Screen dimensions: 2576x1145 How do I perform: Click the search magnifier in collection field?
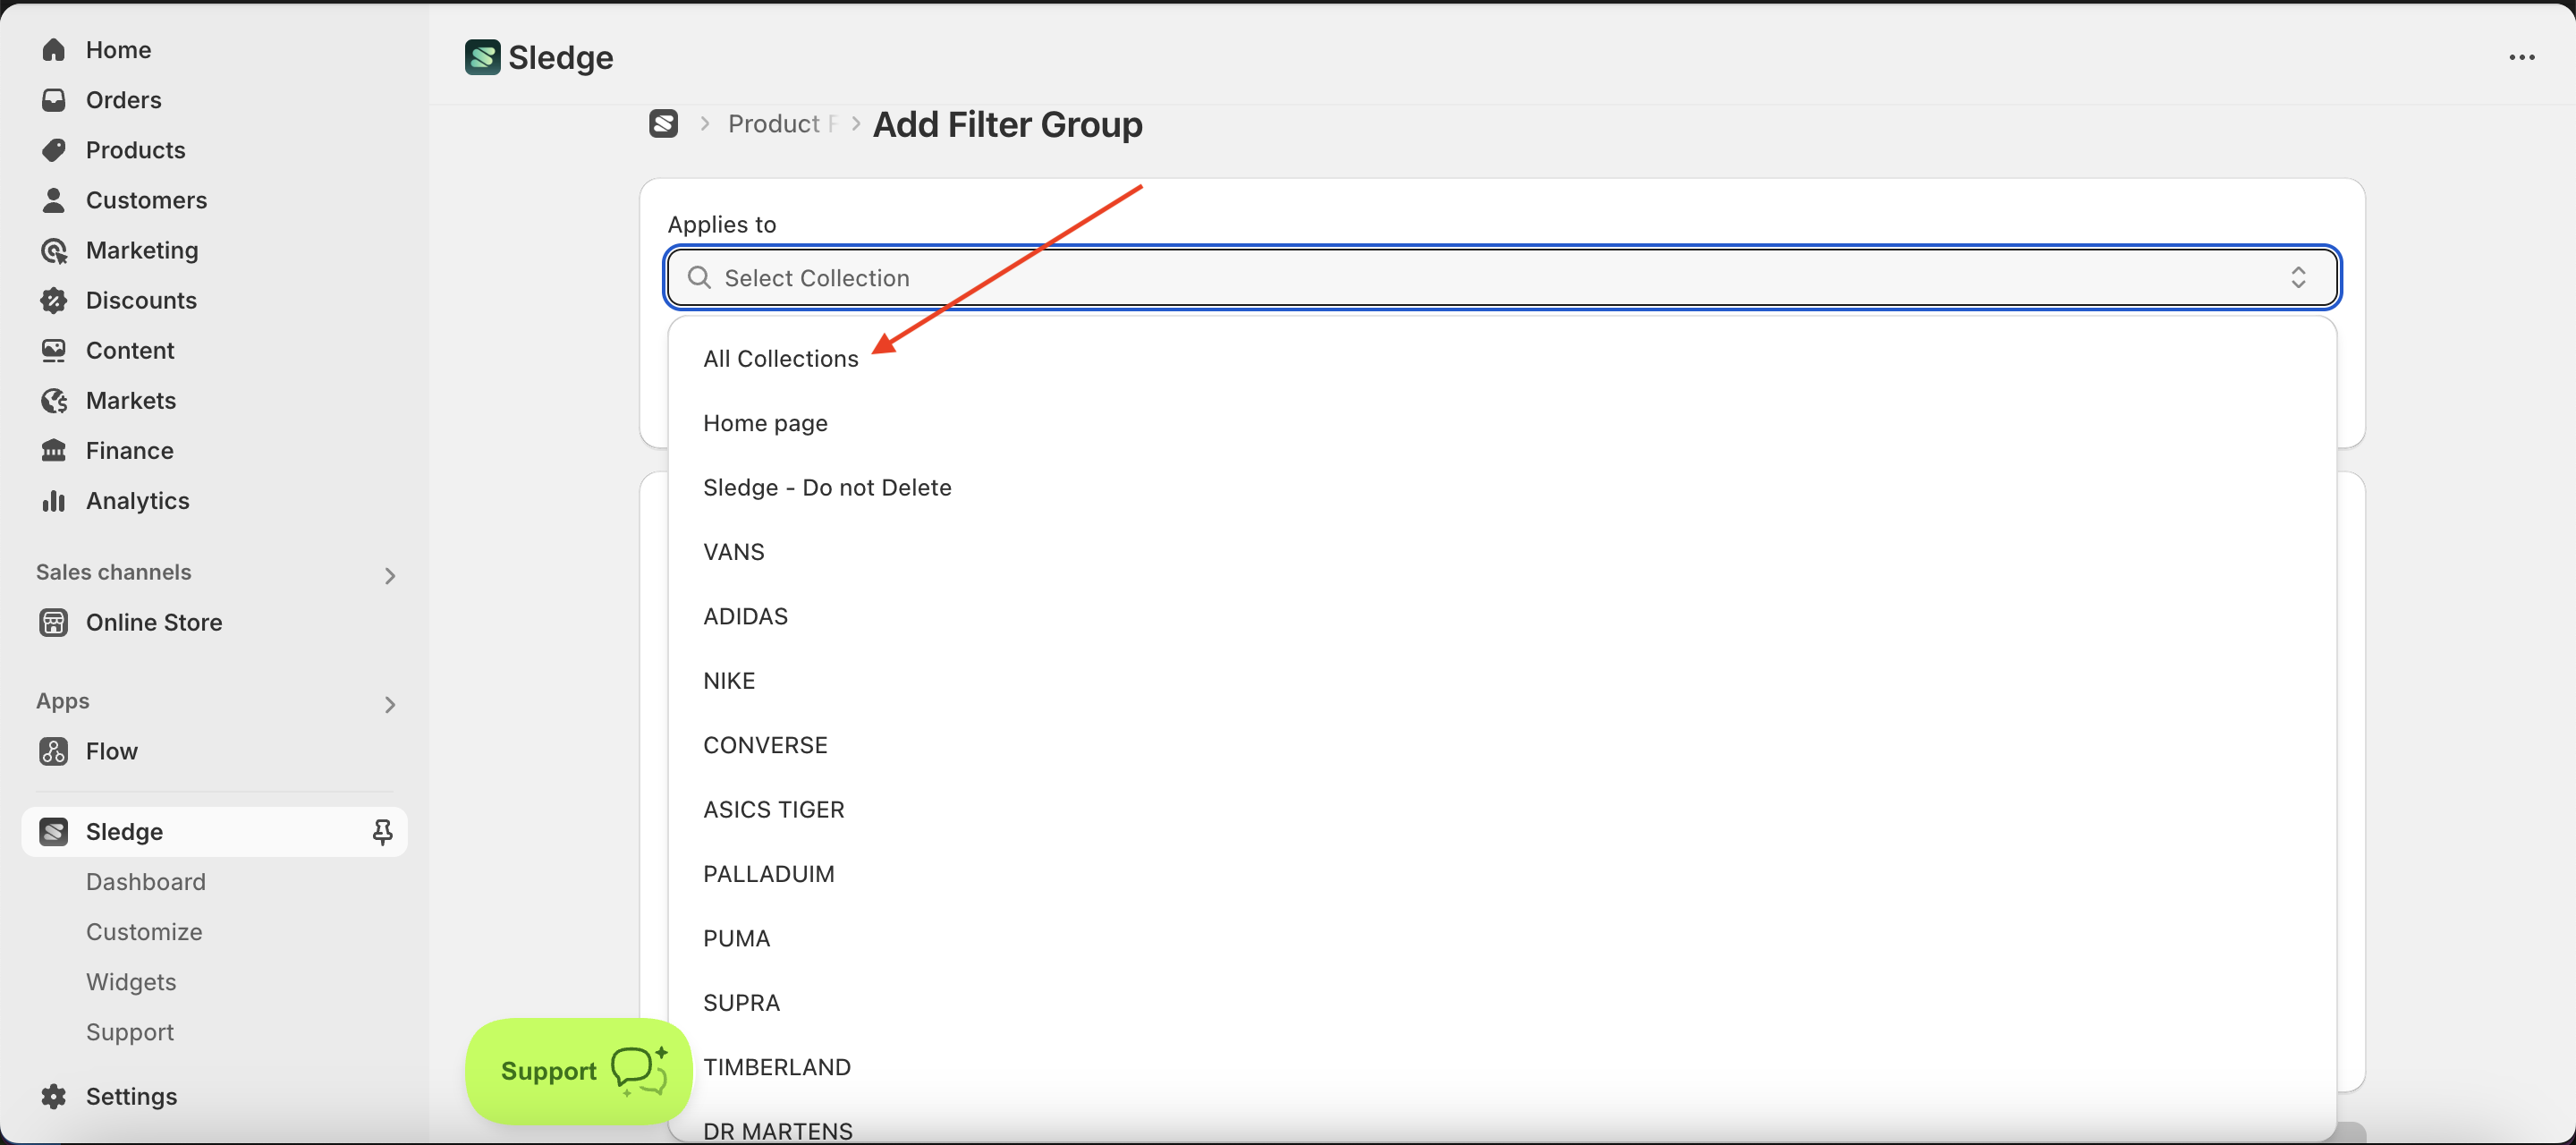coord(700,277)
